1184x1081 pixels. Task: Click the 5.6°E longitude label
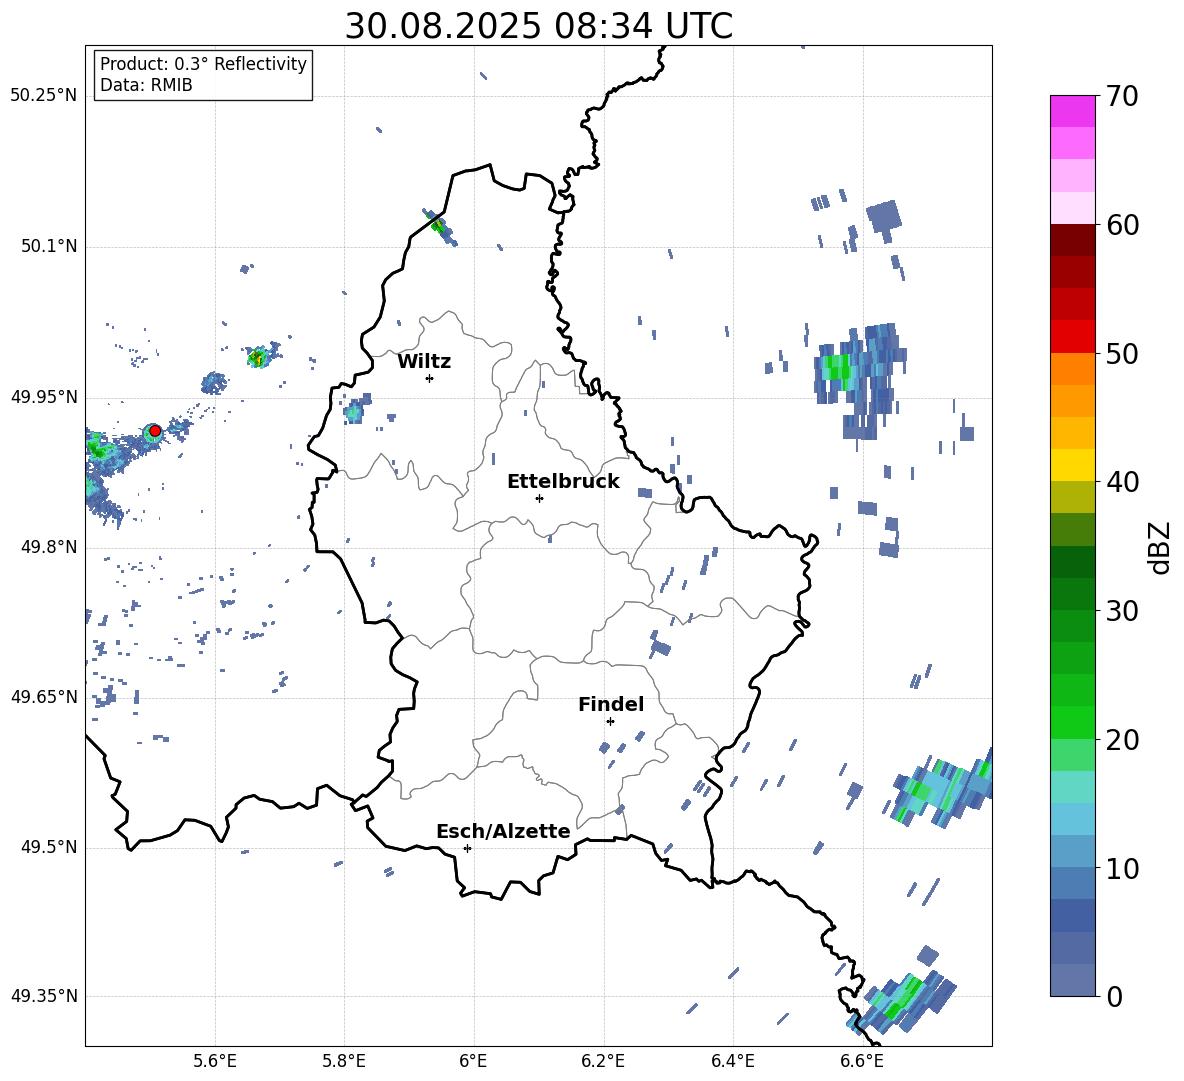(215, 1061)
